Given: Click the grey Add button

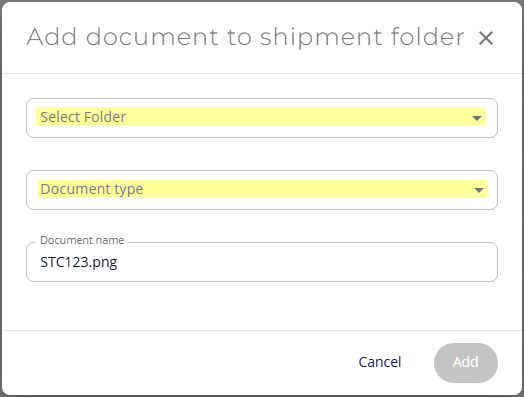Looking at the screenshot, I should (466, 363).
